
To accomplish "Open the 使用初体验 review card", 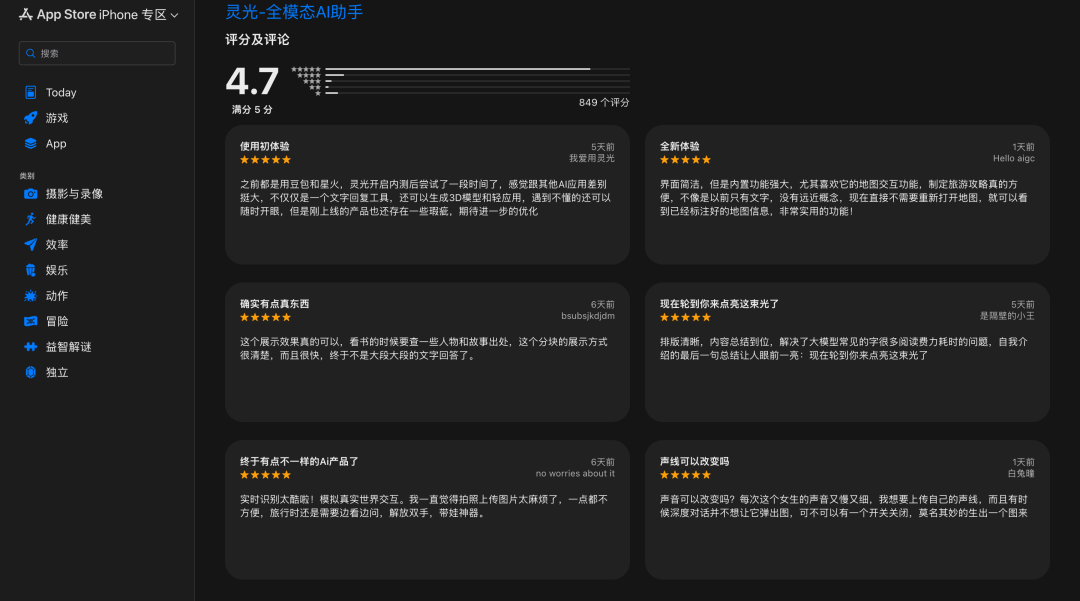I will pos(427,194).
